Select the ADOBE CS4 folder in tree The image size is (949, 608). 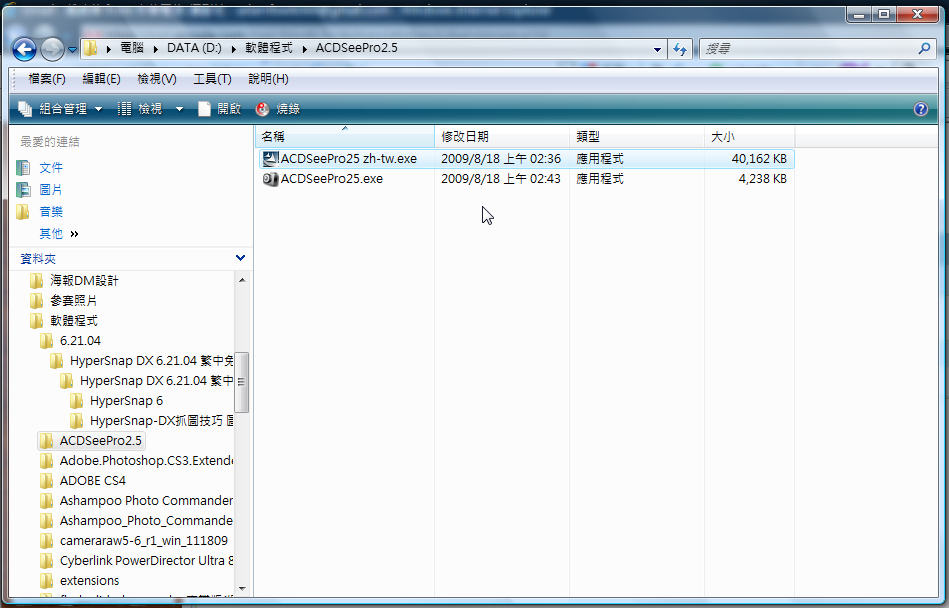click(x=93, y=480)
